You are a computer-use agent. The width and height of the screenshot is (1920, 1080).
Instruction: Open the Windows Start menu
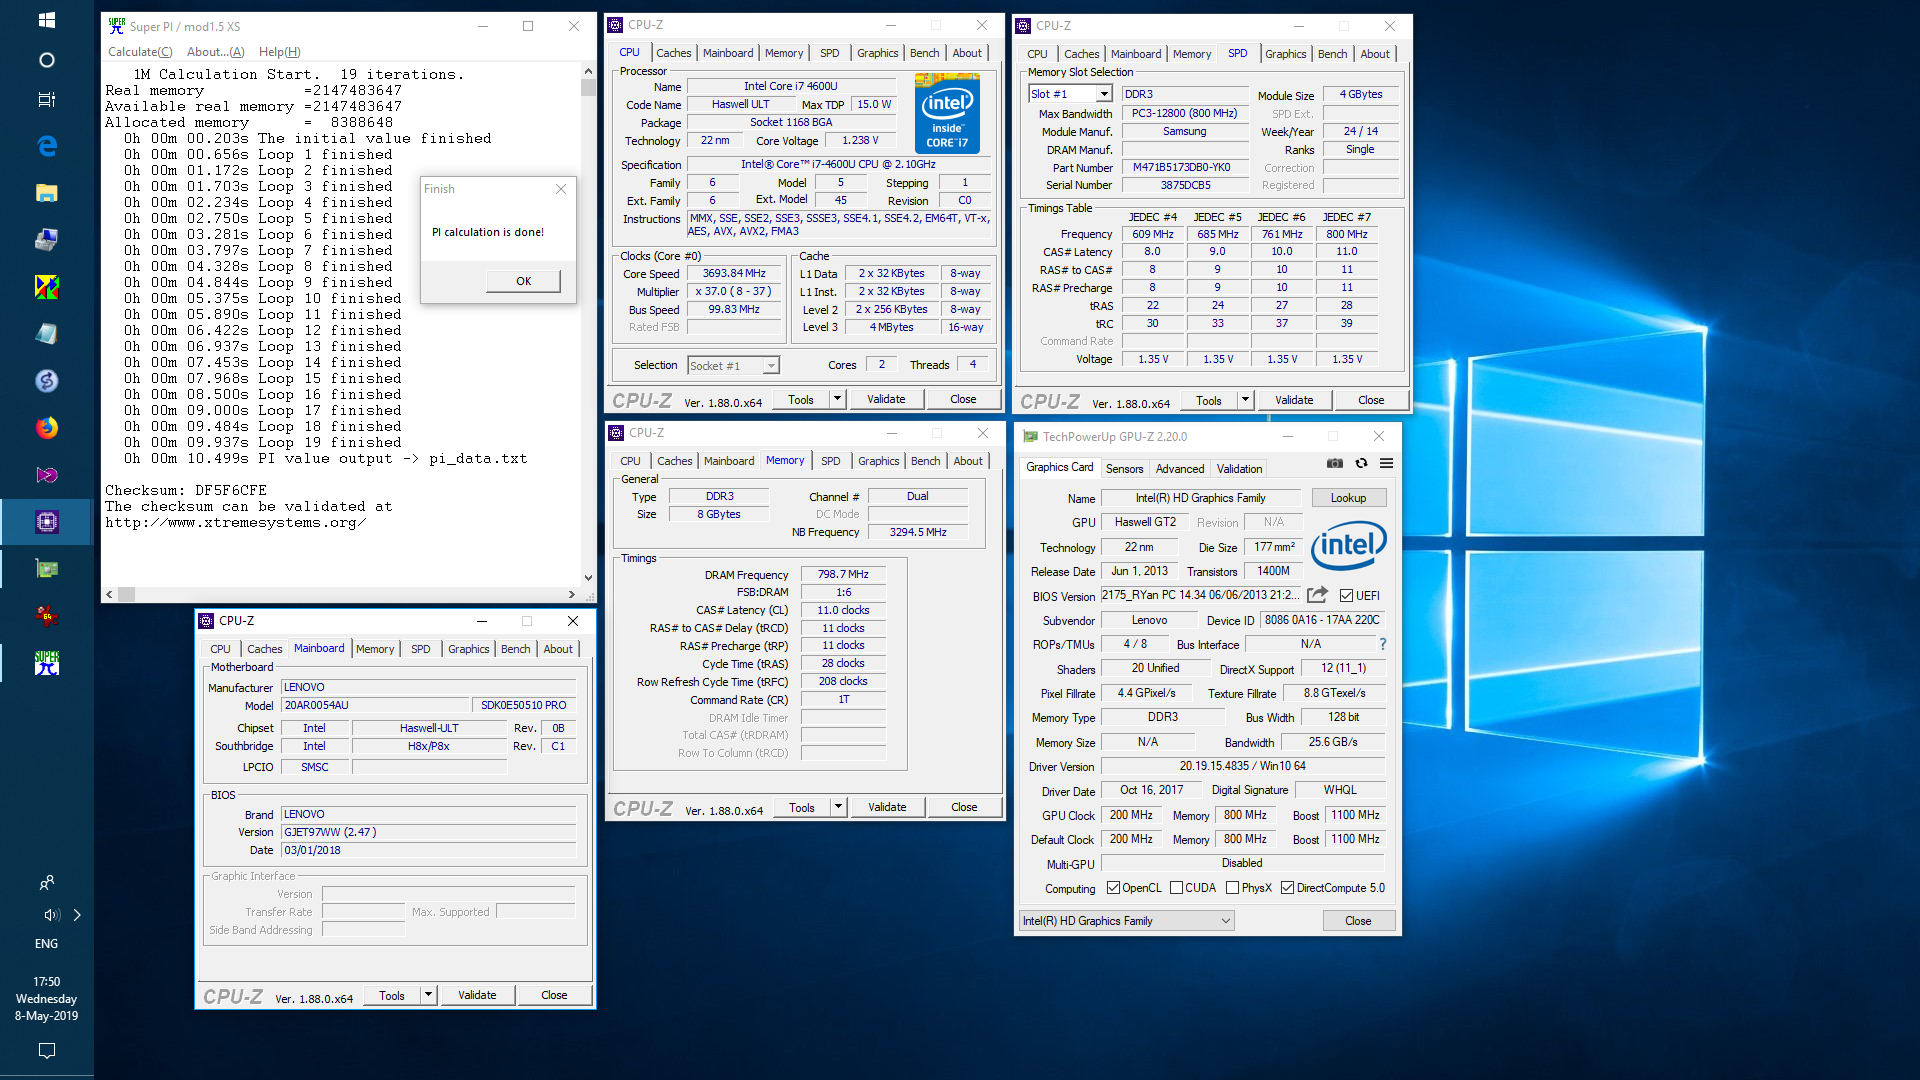(x=46, y=20)
